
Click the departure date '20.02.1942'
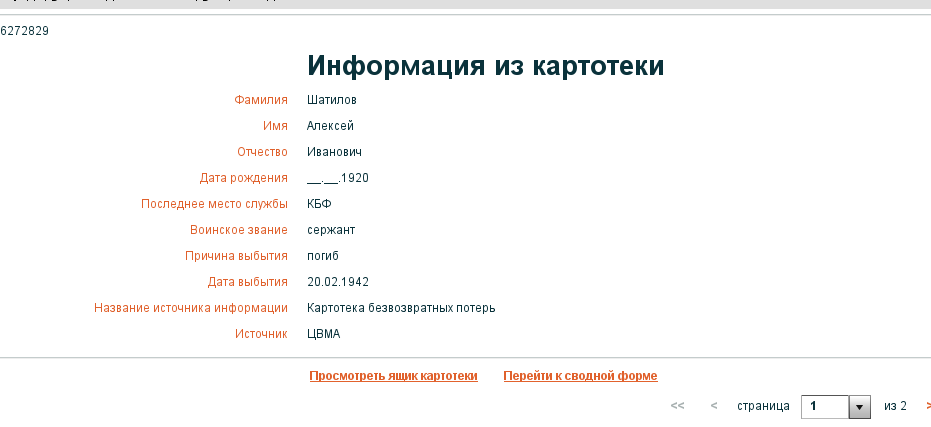point(338,282)
